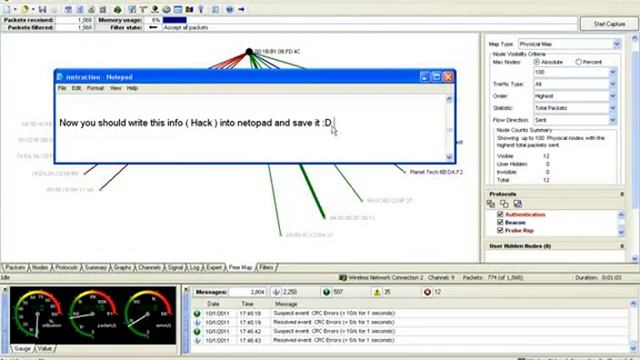Close the messages log panel via small x
Viewport: 640px width, 360px height.
coord(186,290)
